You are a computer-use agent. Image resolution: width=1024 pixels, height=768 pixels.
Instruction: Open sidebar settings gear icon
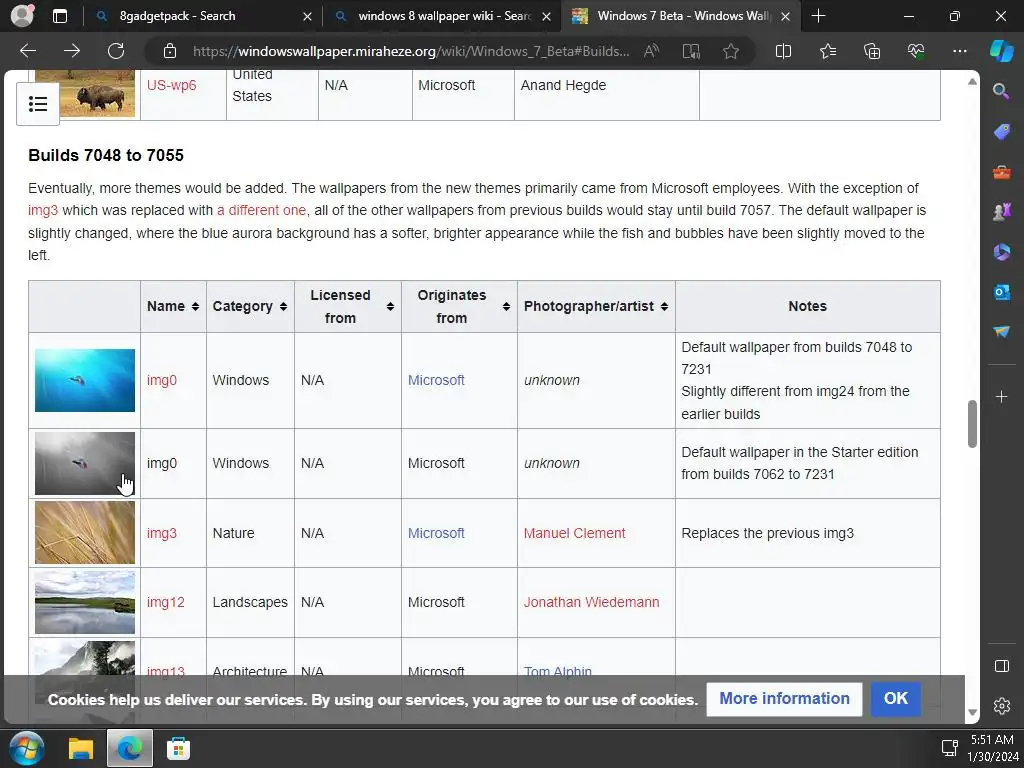1001,706
